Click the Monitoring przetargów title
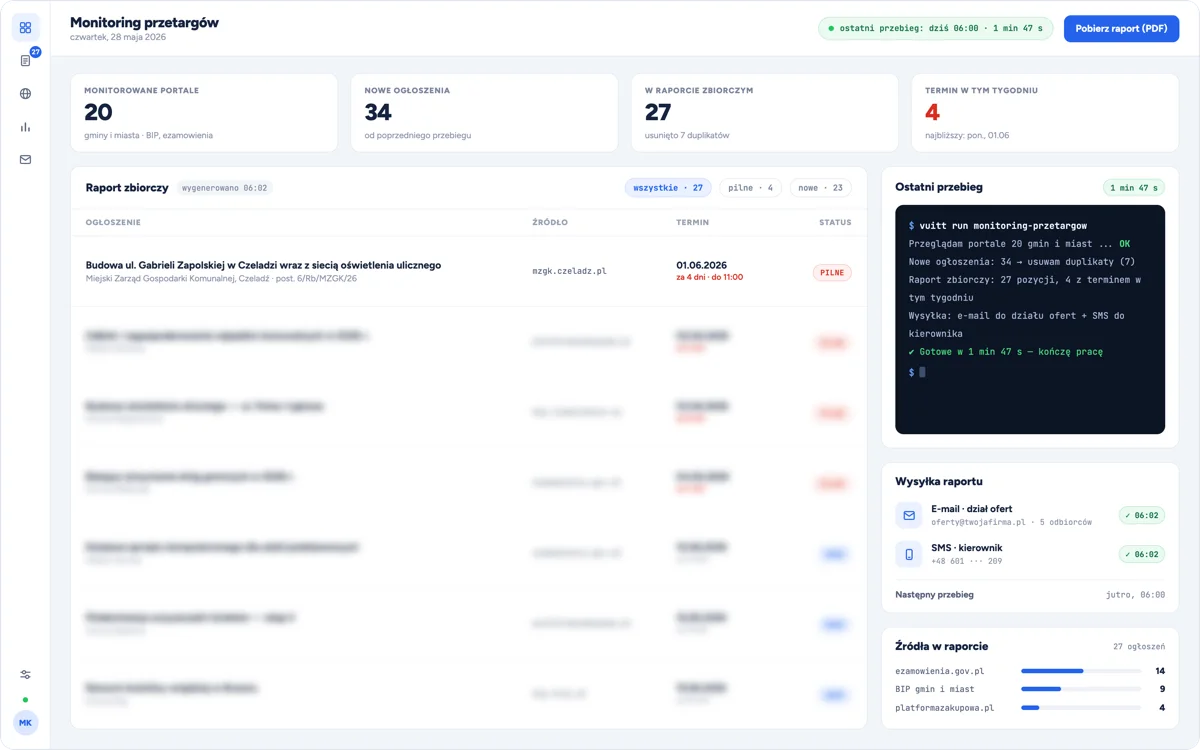1200x750 pixels. [144, 22]
